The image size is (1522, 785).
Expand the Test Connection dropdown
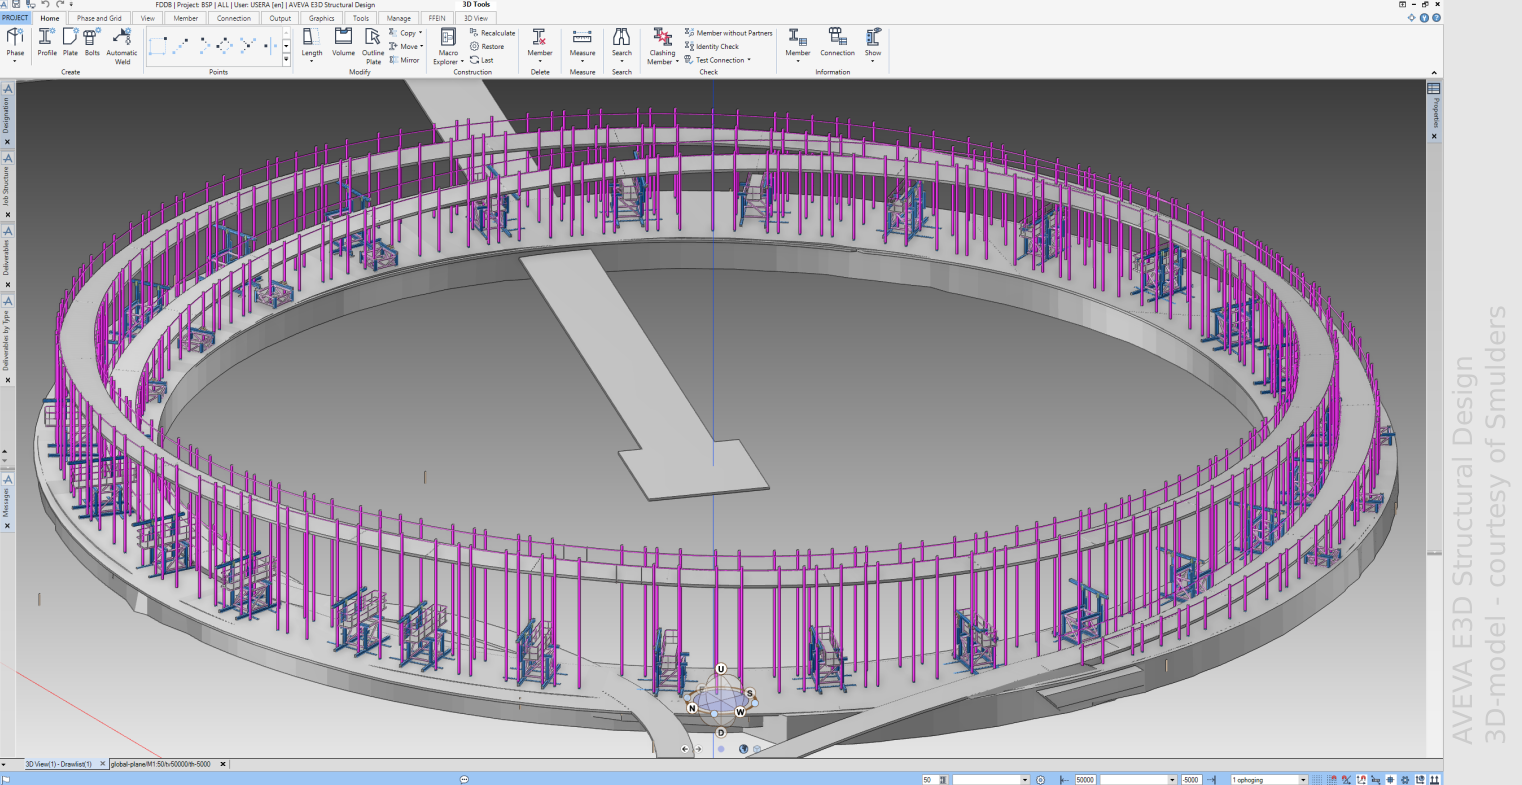coord(748,60)
